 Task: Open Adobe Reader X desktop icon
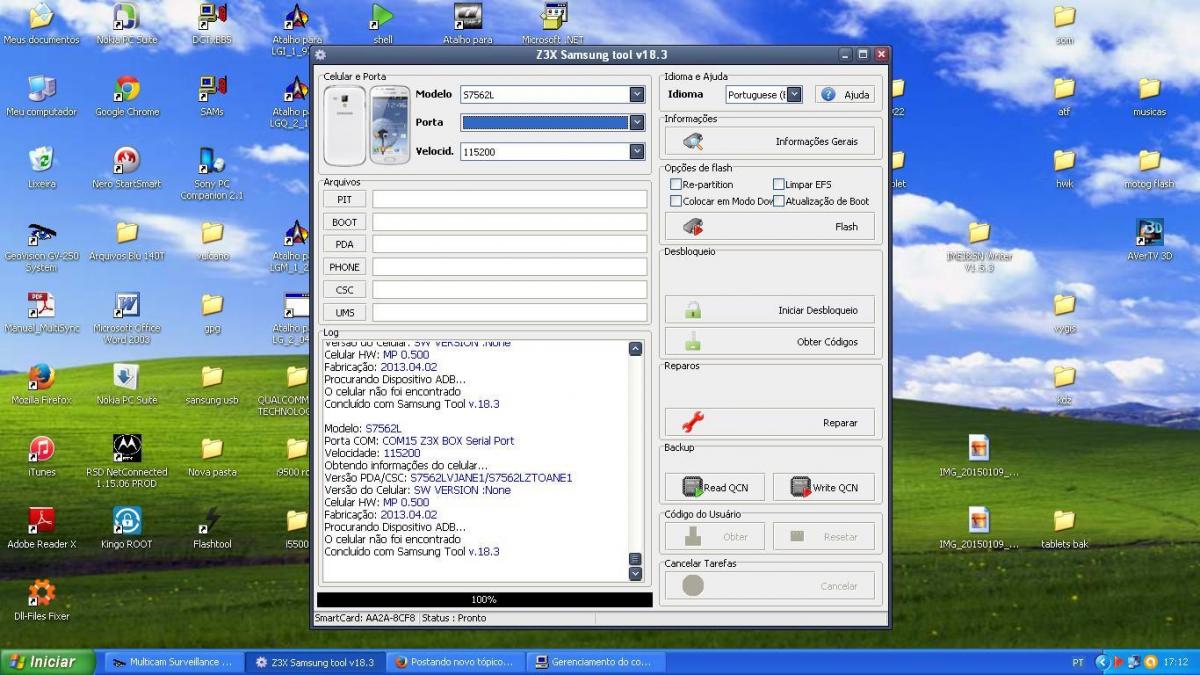click(41, 528)
